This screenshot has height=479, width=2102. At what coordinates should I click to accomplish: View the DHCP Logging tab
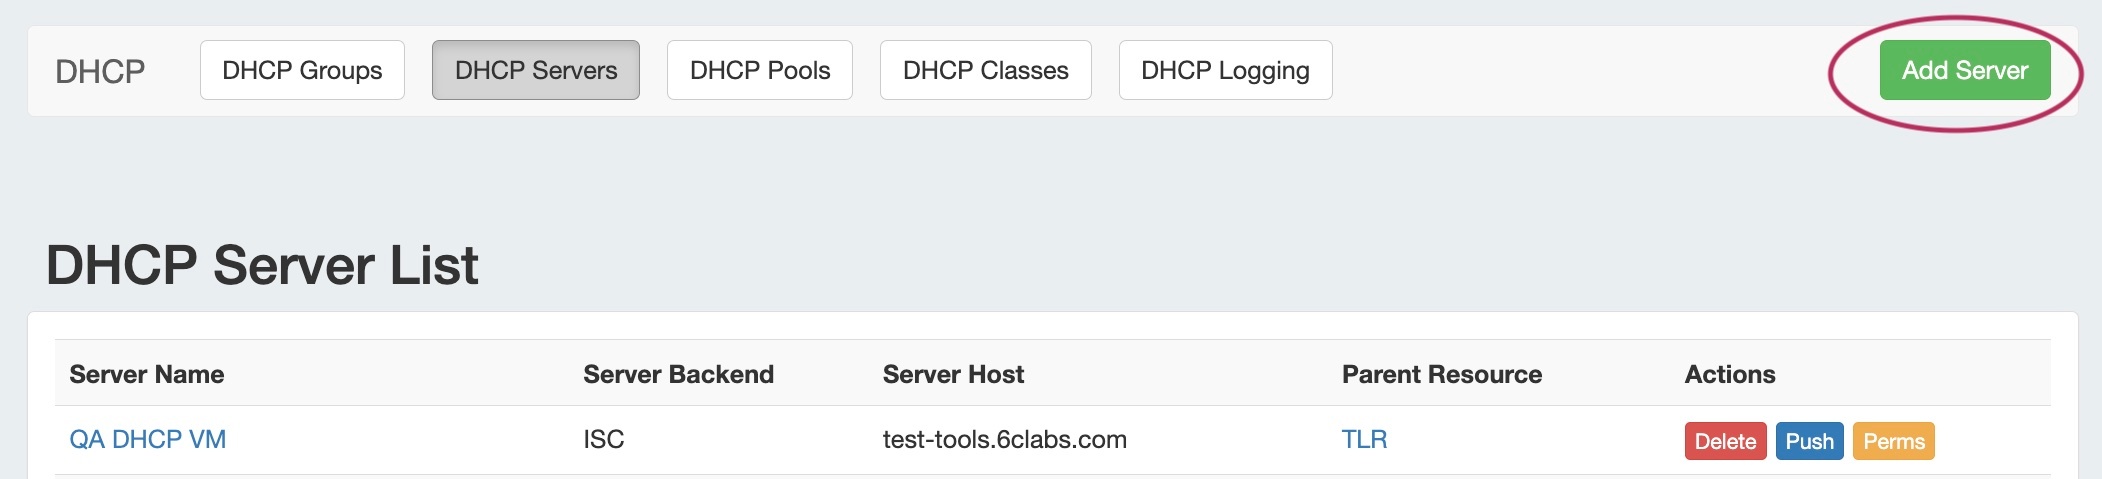click(1225, 70)
